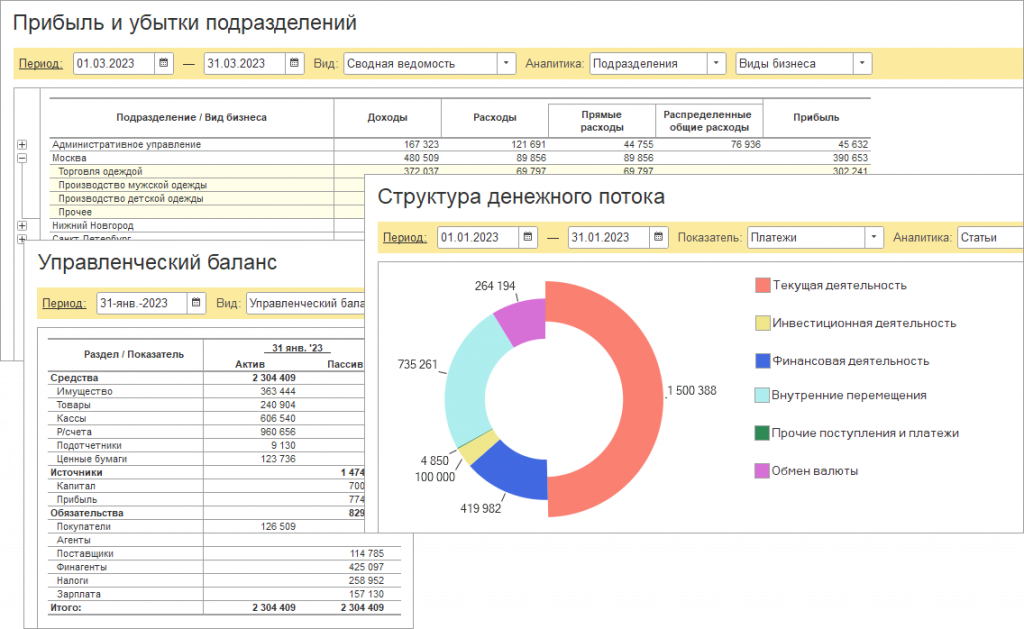The image size is (1024, 629).
Task: Click the Управленческий баланс view field
Action: point(306,303)
